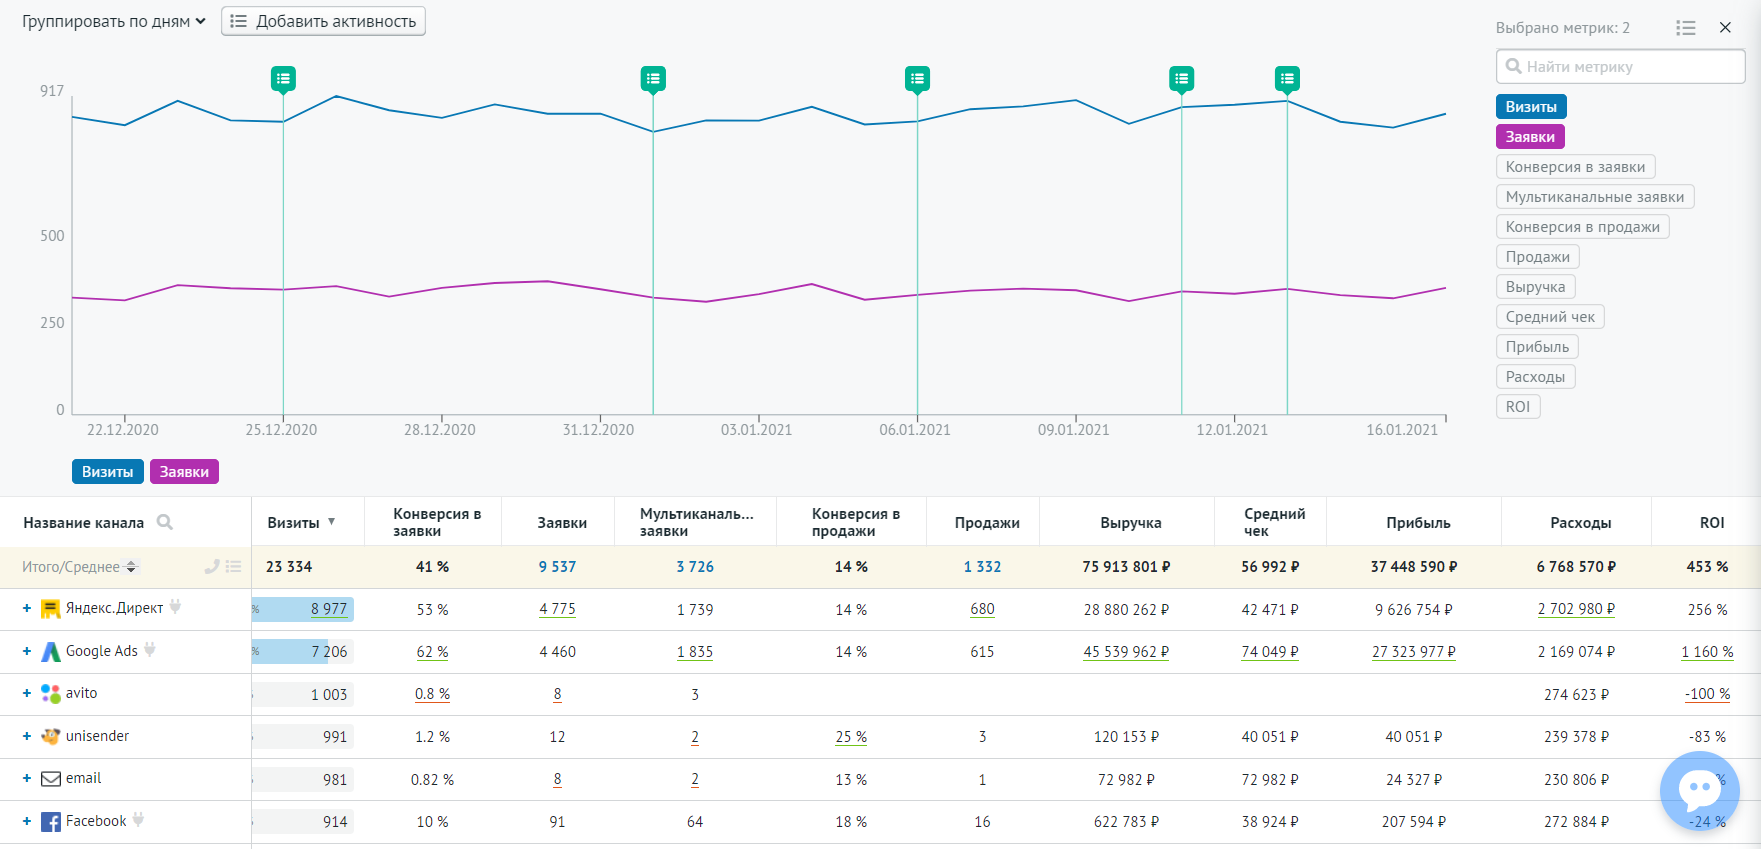Open the 2 702 980 ₽ expenses link
The width and height of the screenshot is (1761, 849).
click(x=1576, y=609)
